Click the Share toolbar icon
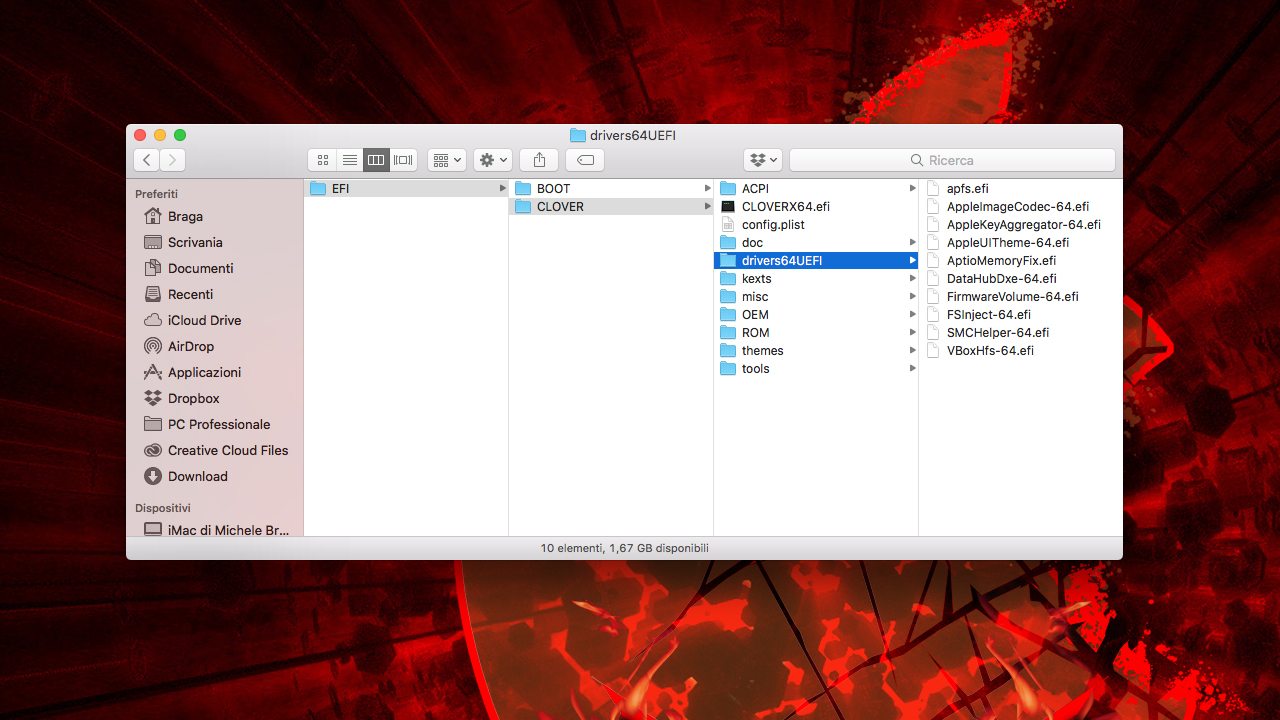The height and width of the screenshot is (720, 1280). [x=539, y=160]
